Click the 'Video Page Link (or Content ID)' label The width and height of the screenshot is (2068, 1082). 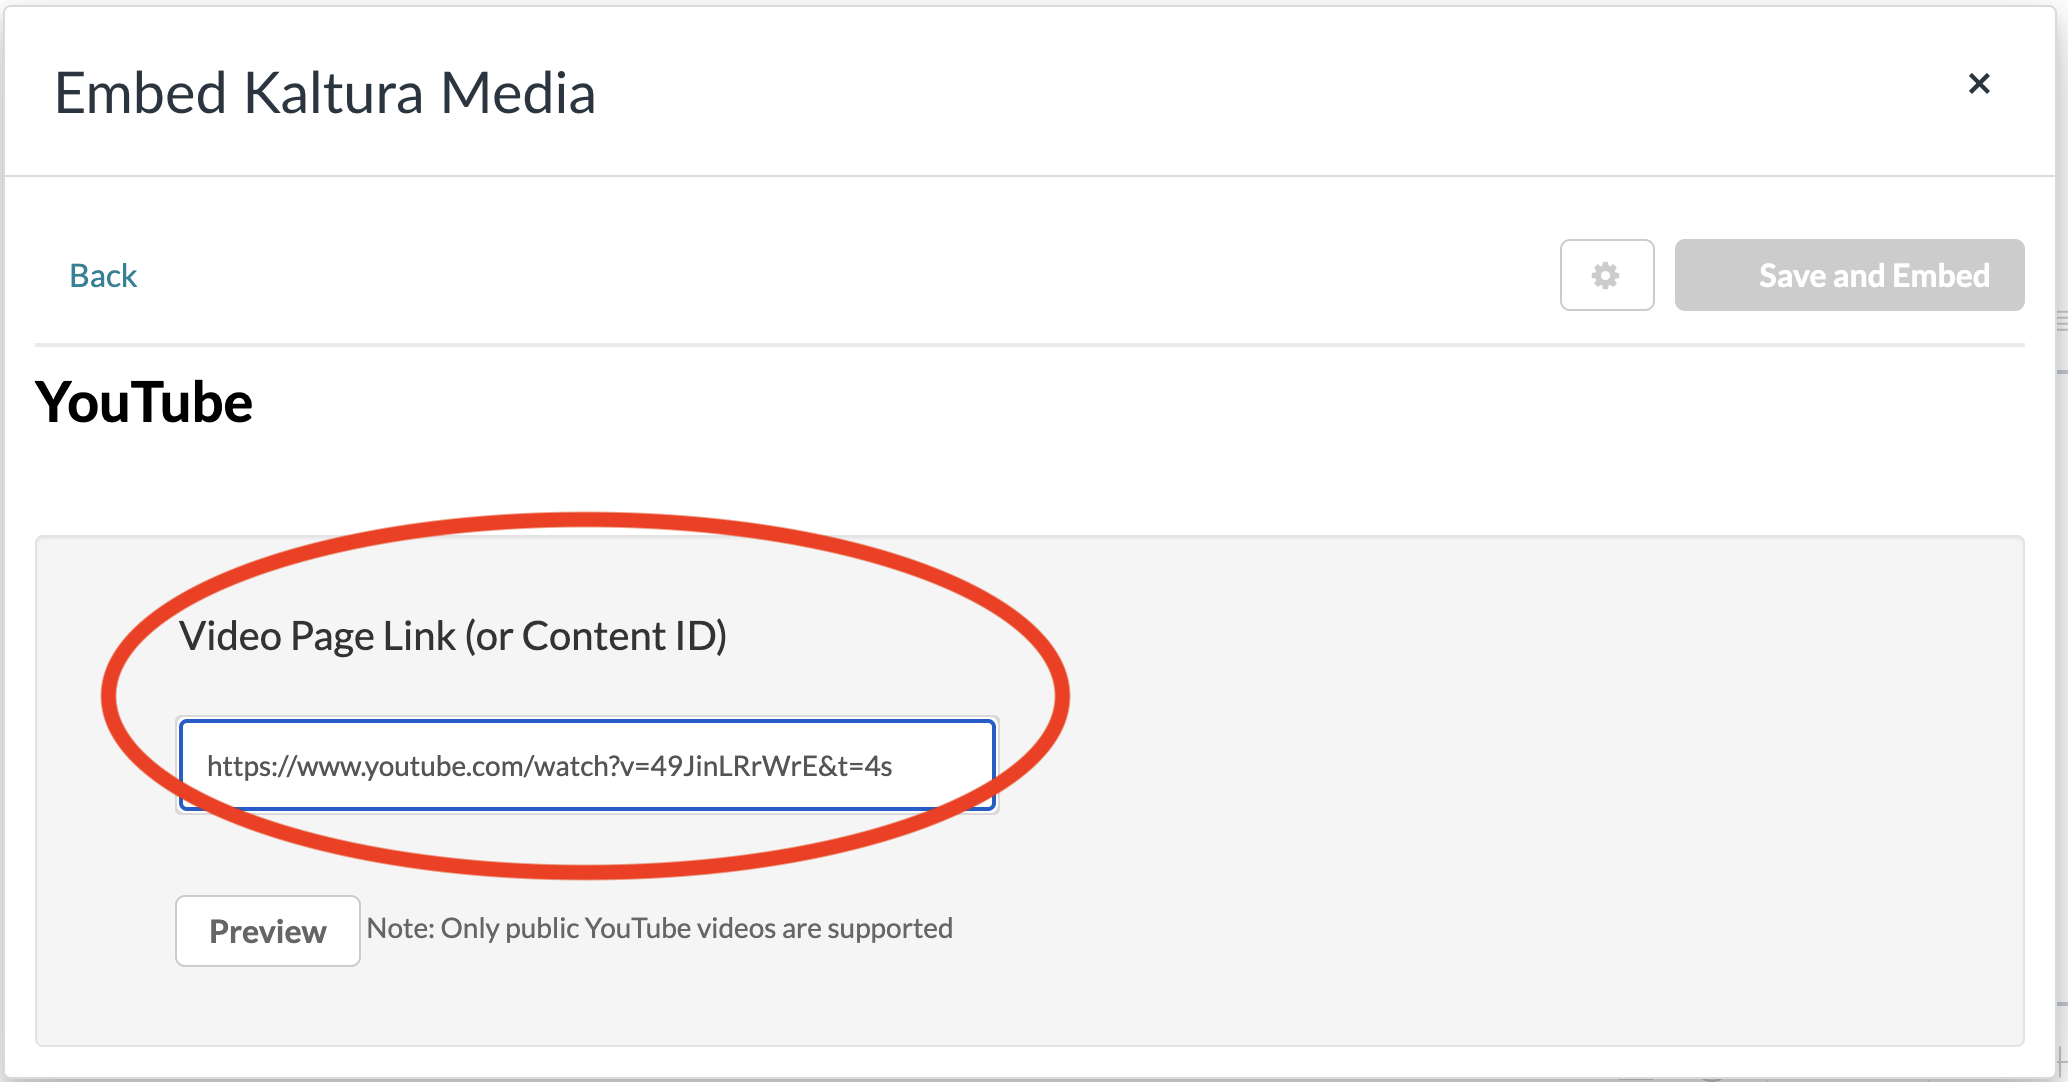coord(452,636)
